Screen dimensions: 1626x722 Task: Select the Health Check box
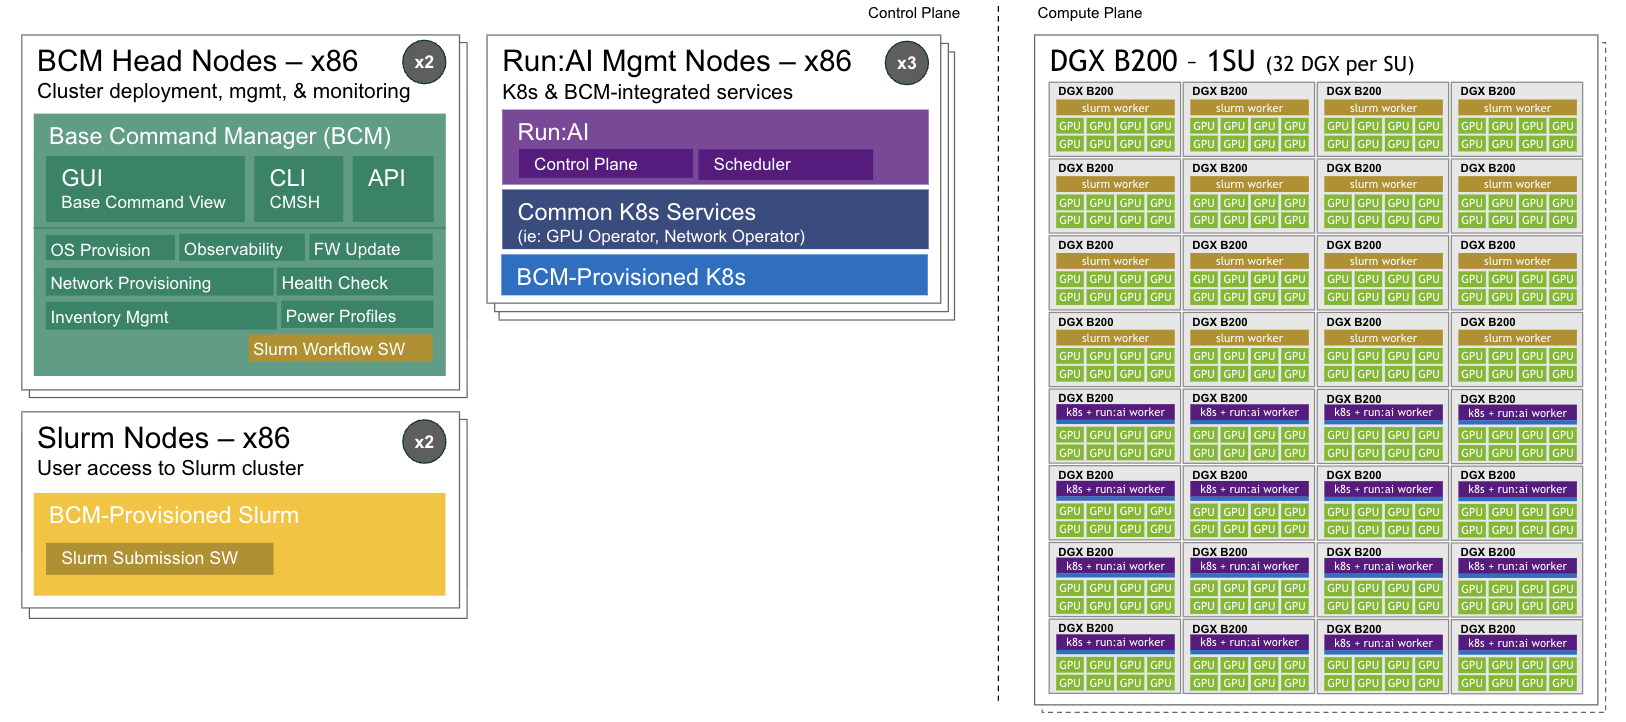(355, 283)
